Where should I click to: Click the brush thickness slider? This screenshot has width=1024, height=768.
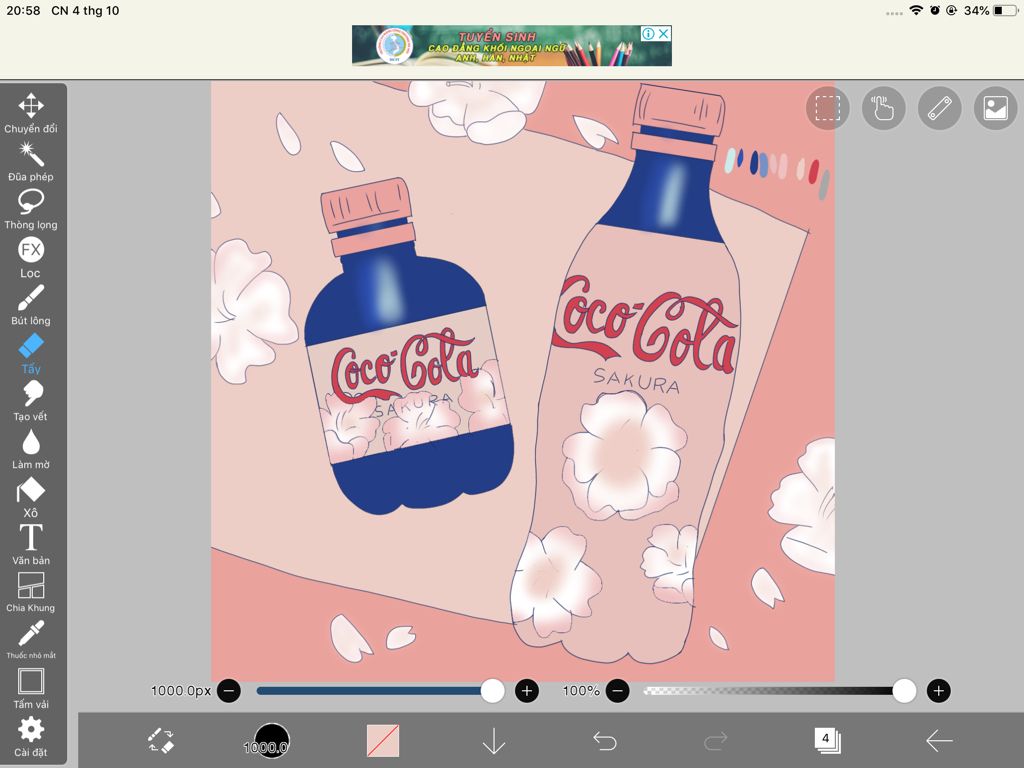tap(380, 690)
